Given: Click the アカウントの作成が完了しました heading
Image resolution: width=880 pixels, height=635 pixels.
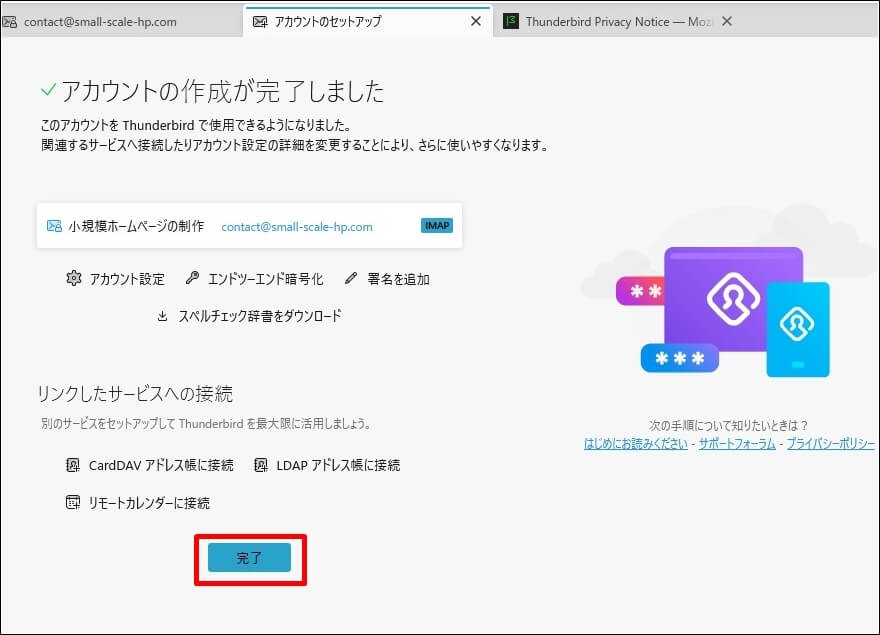Looking at the screenshot, I should point(222,91).
